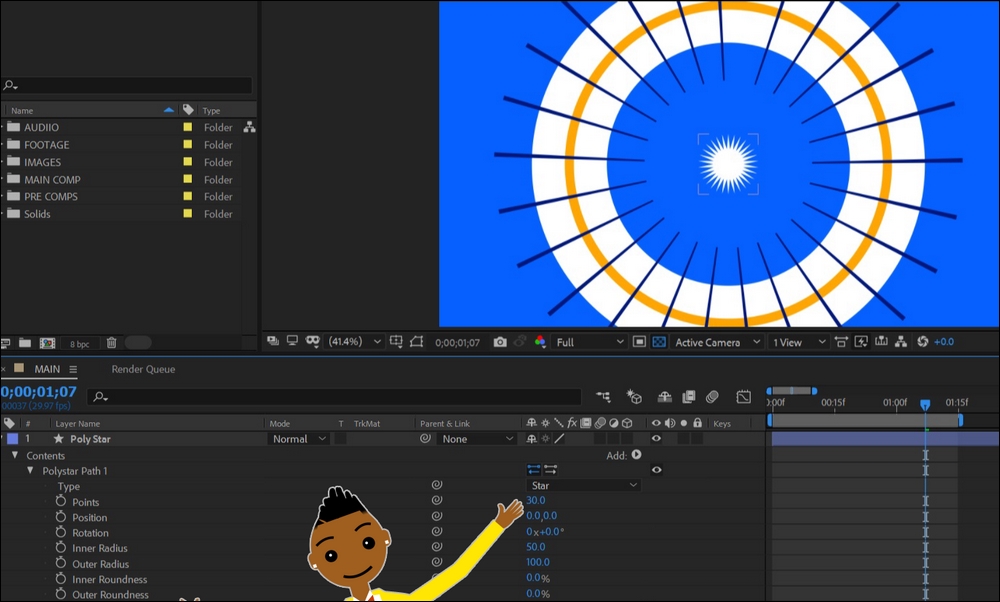Screen dimensions: 1000x602
Task: Open the polystar Type Star dropdown
Action: click(x=584, y=485)
